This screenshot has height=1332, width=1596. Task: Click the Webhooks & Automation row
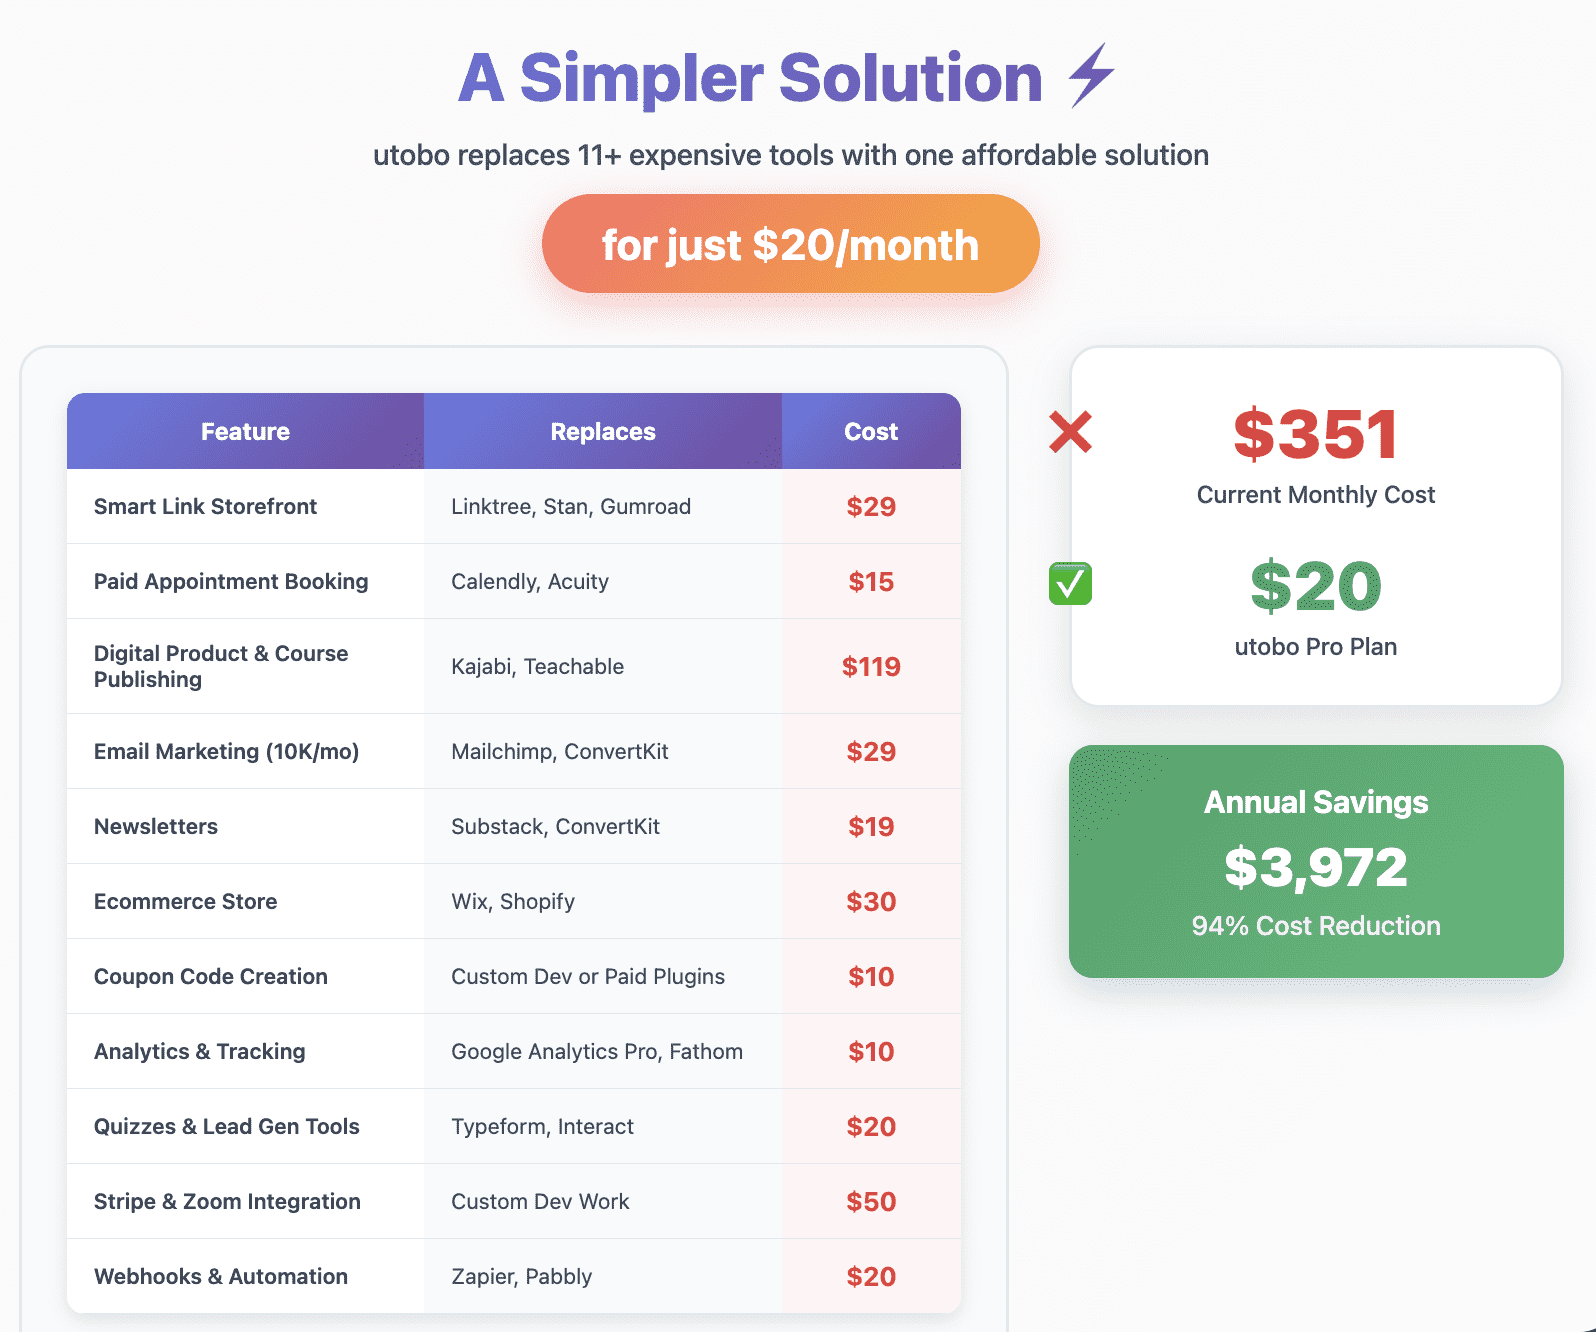(x=514, y=1276)
